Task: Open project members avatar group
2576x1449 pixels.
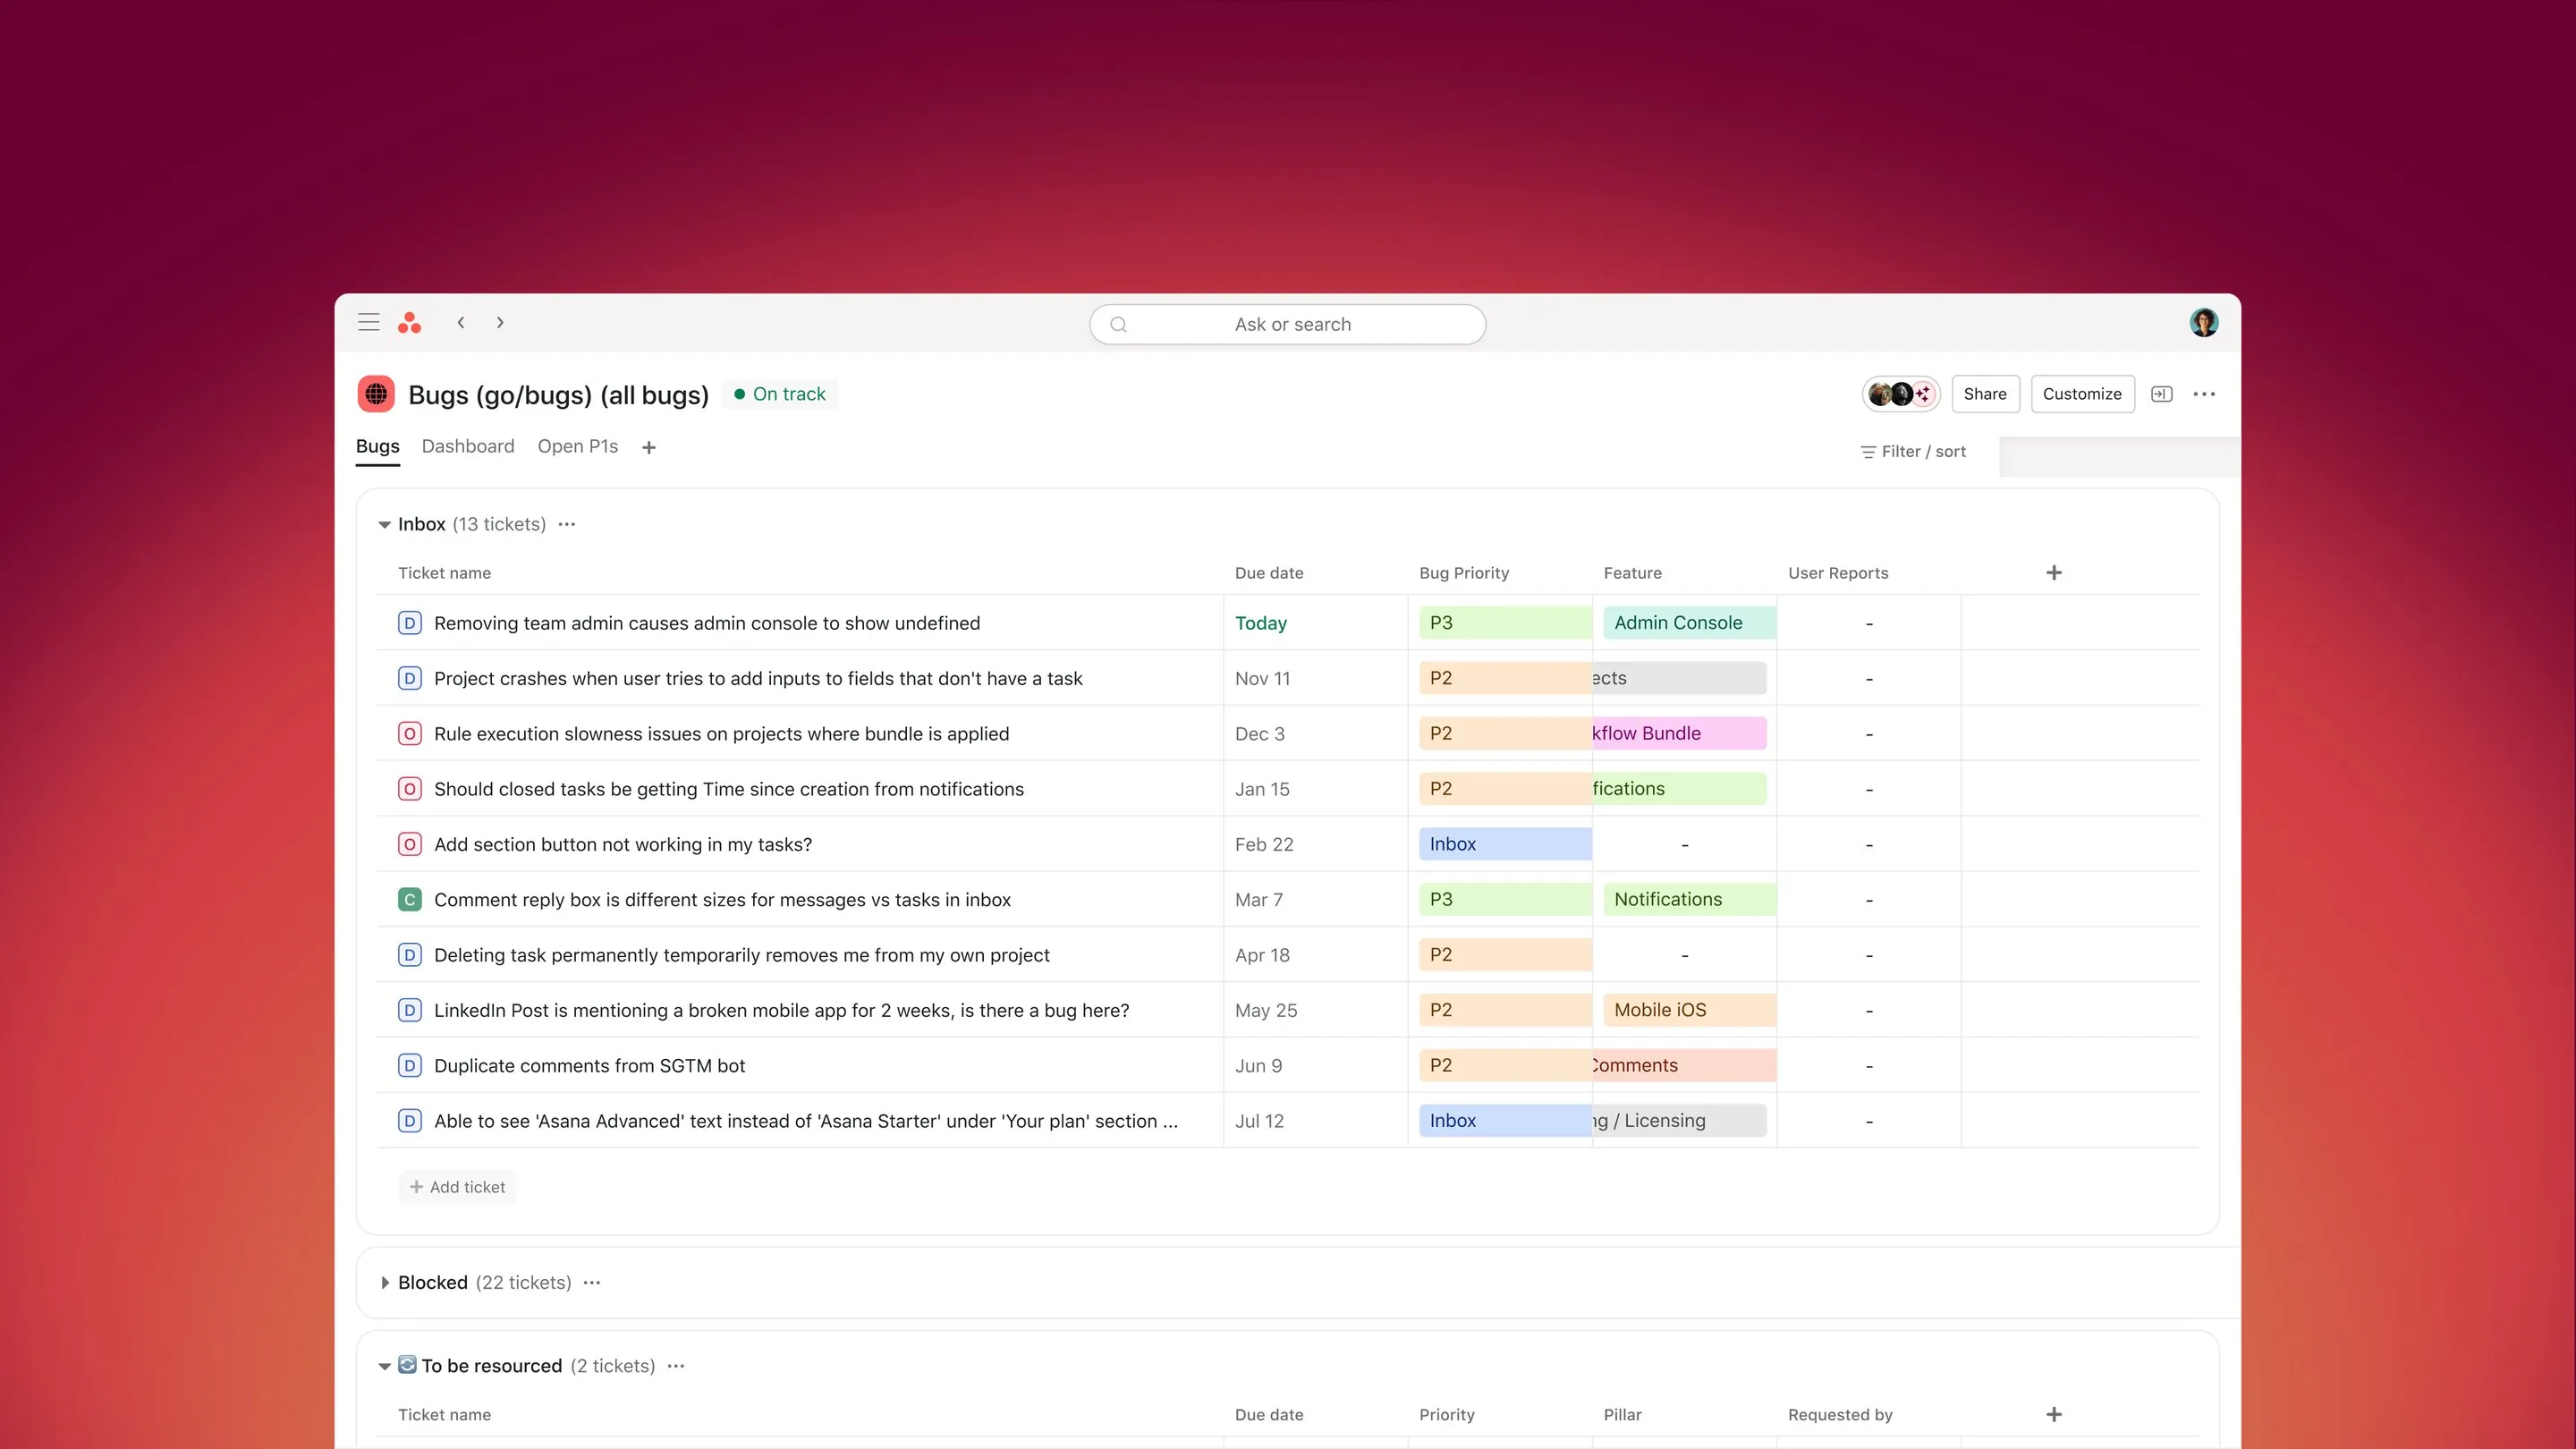Action: (1900, 394)
